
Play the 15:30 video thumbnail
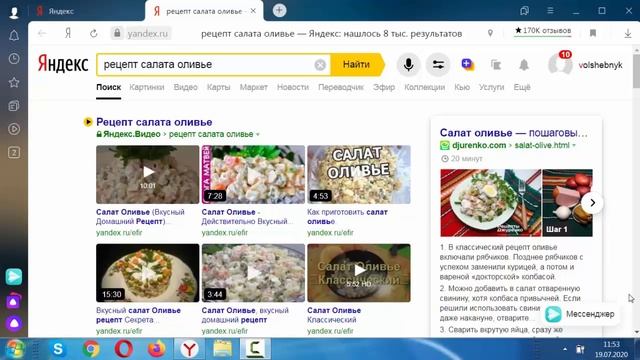coord(148,273)
